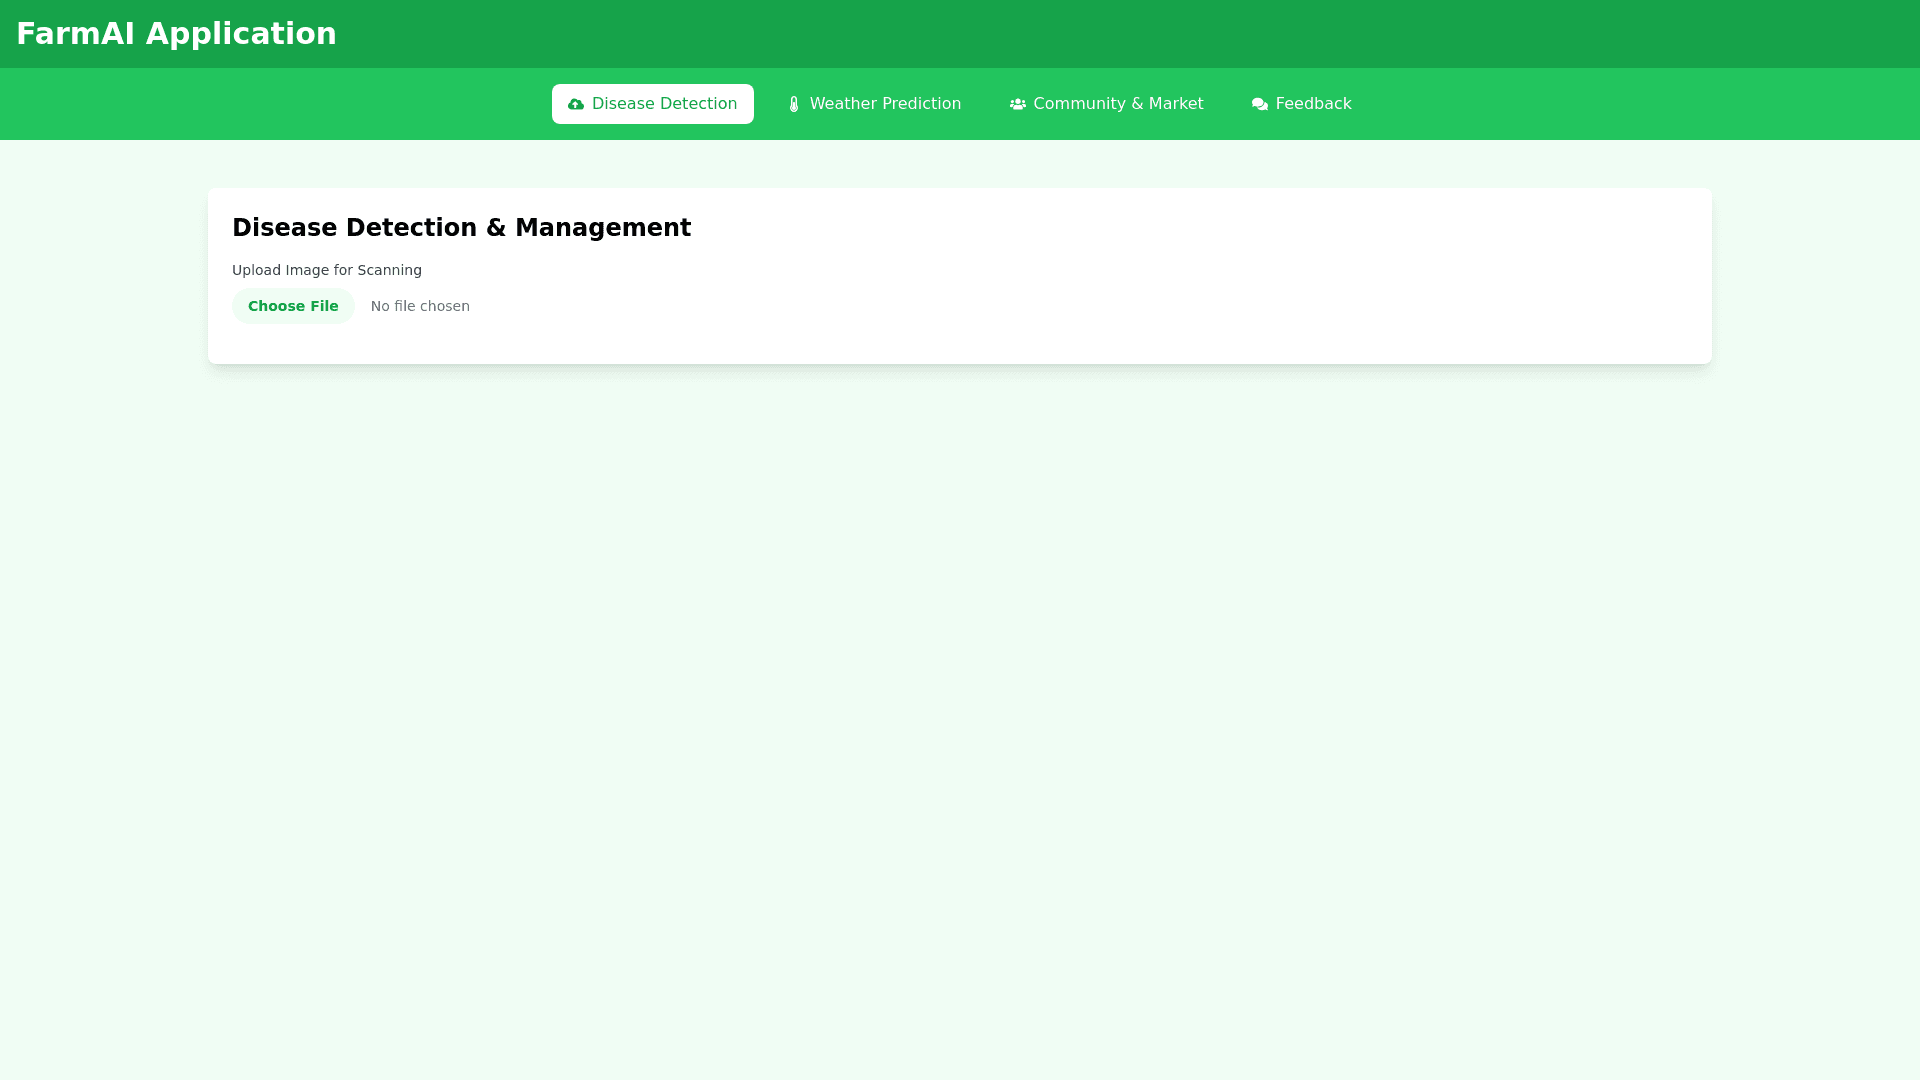The image size is (1920, 1080).
Task: Click the word 'FarmAI' in the top header
Action: [x=75, y=33]
